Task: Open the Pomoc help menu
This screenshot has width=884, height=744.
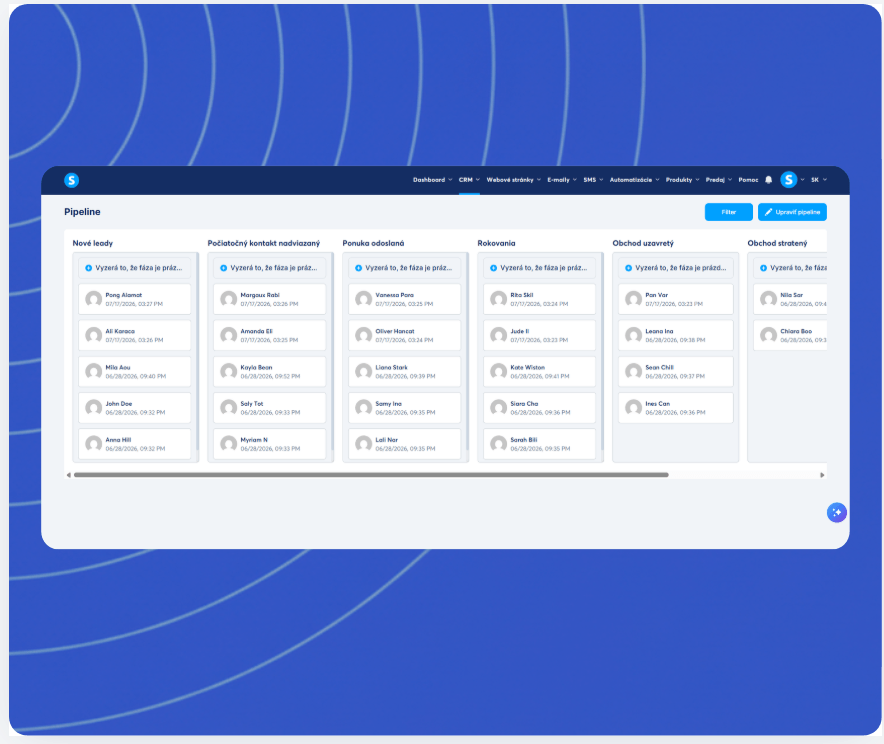Action: tap(748, 180)
